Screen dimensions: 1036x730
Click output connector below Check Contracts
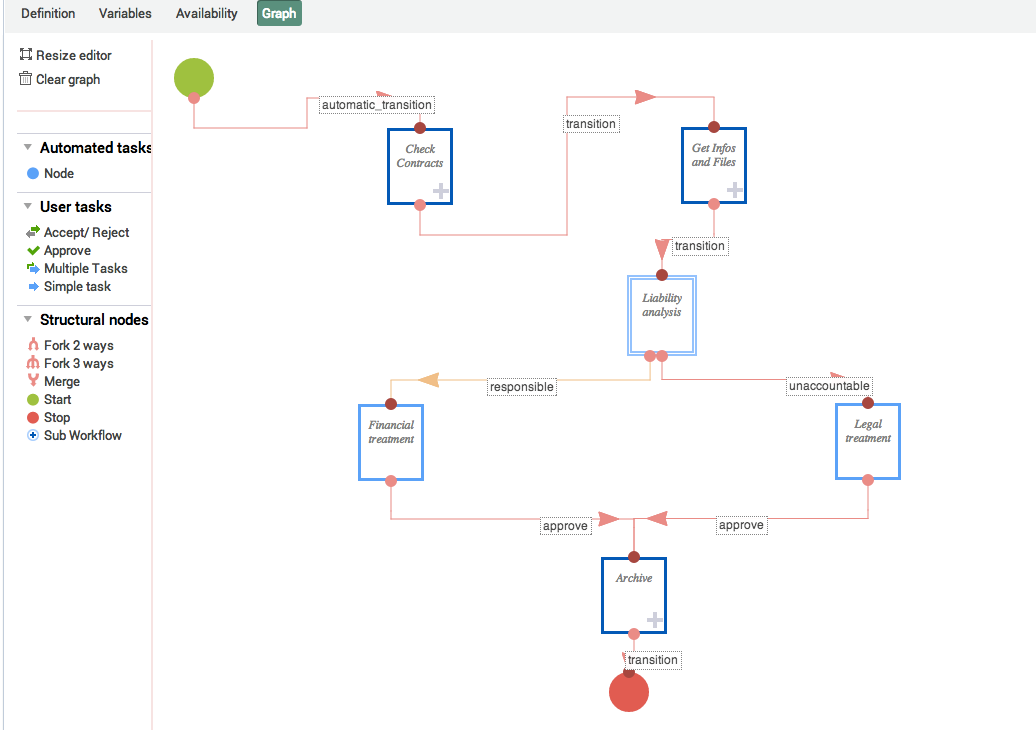click(x=420, y=205)
